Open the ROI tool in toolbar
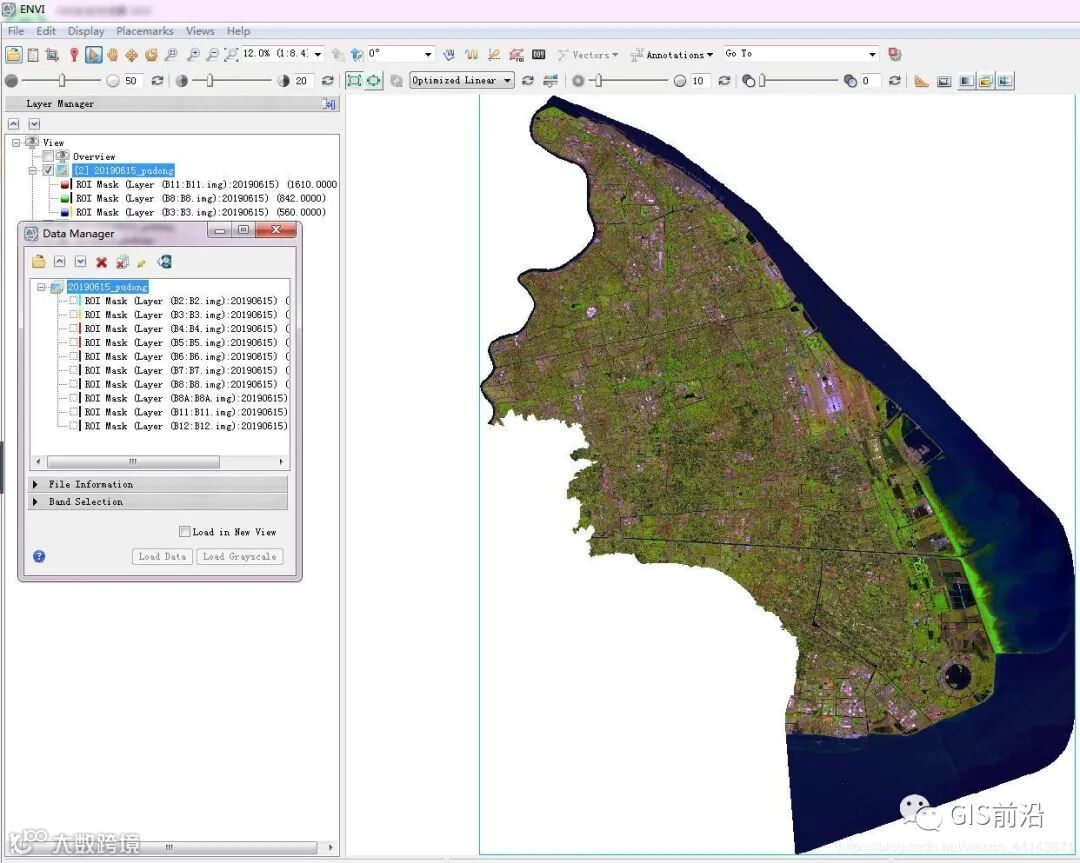 (516, 55)
